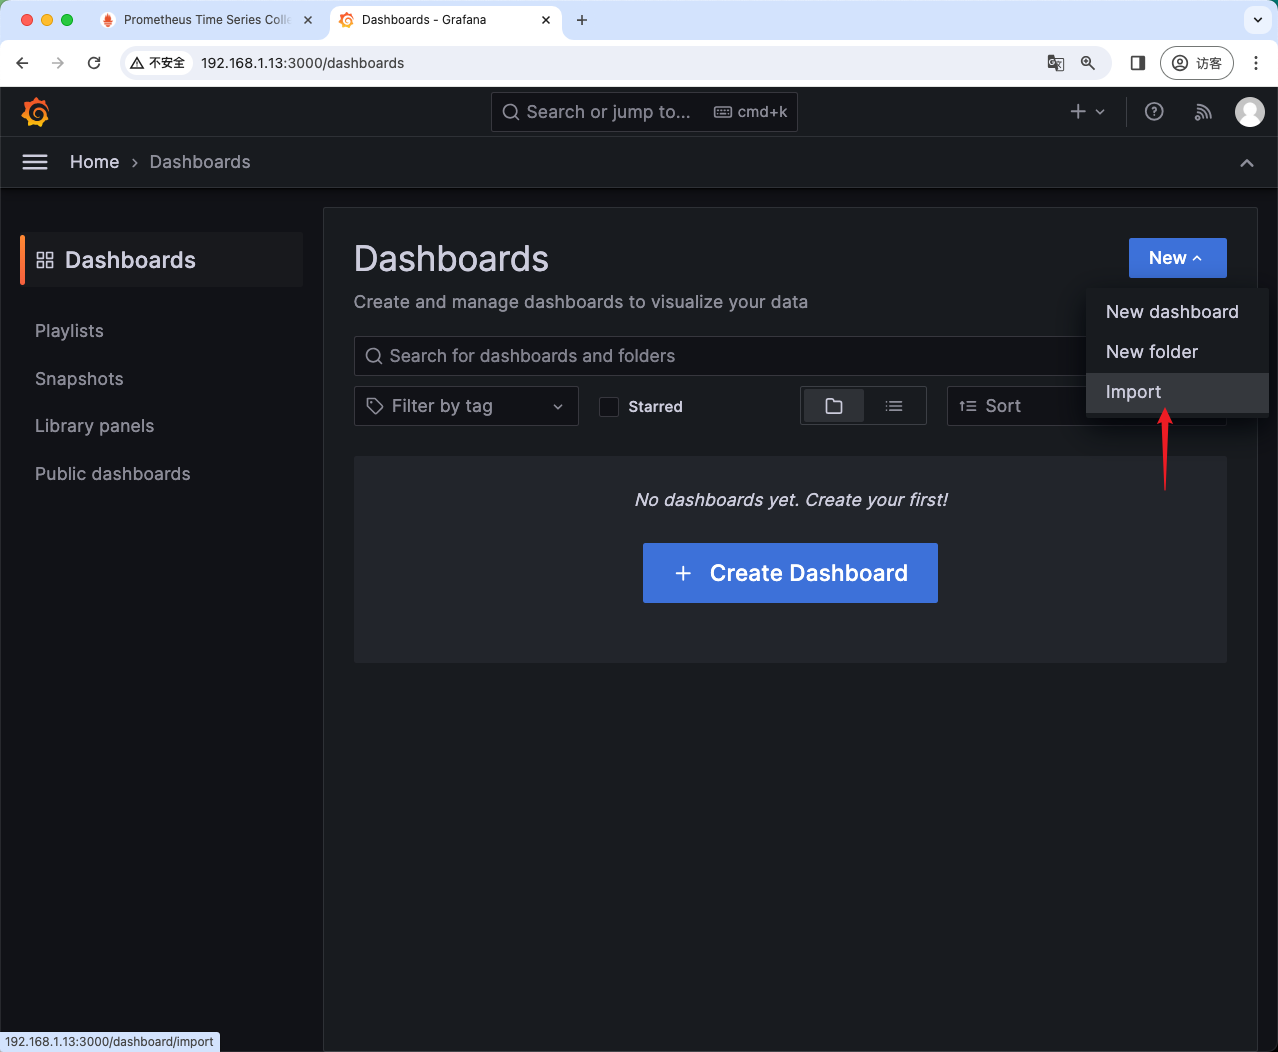Switch to the Dashboards - Grafana tab
The height and width of the screenshot is (1052, 1278).
(445, 20)
